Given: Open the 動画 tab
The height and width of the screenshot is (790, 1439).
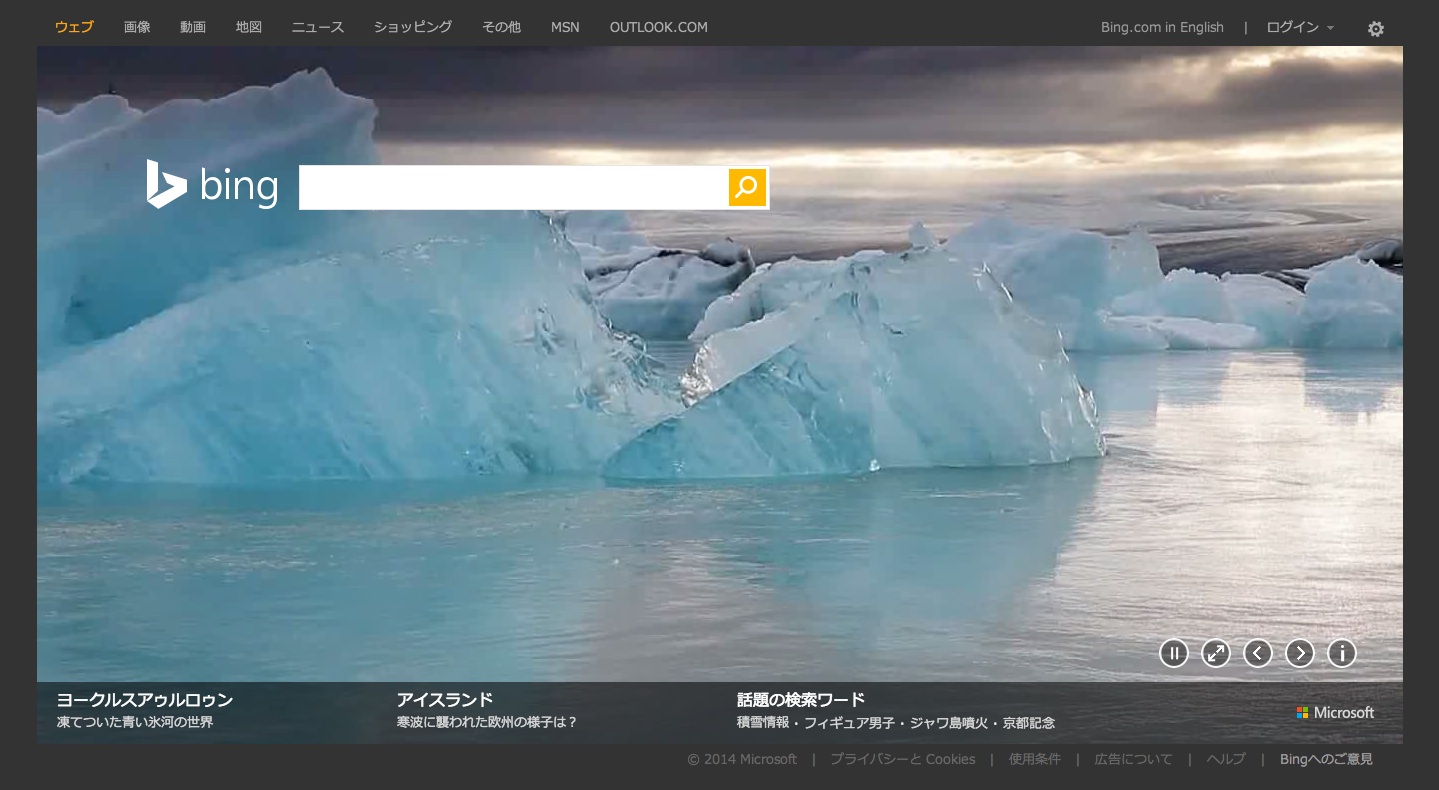Looking at the screenshot, I should [193, 27].
